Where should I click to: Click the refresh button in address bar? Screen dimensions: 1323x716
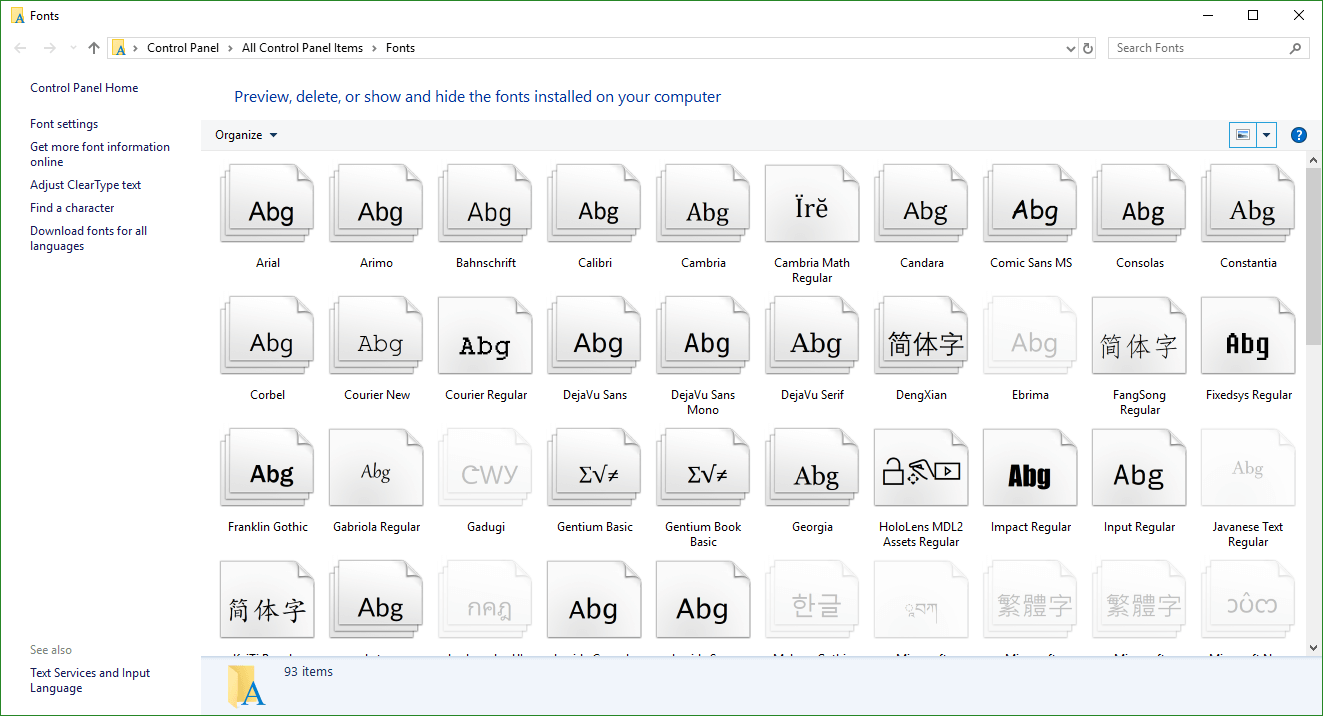click(1088, 48)
